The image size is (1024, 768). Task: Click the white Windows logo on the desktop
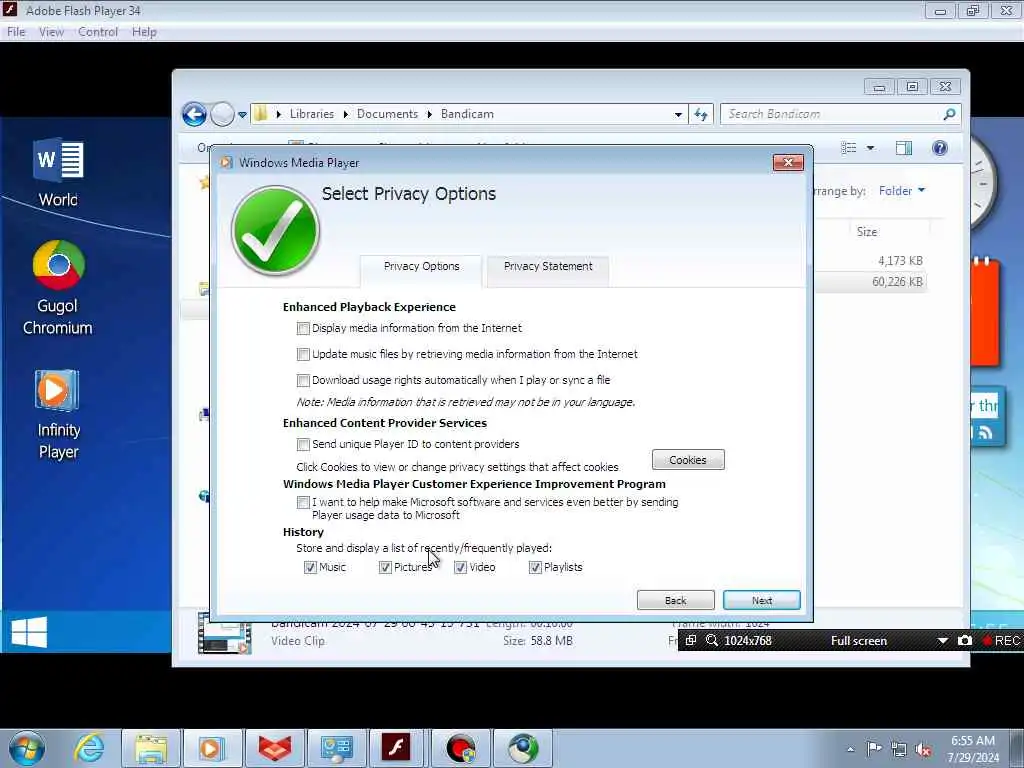tap(29, 632)
